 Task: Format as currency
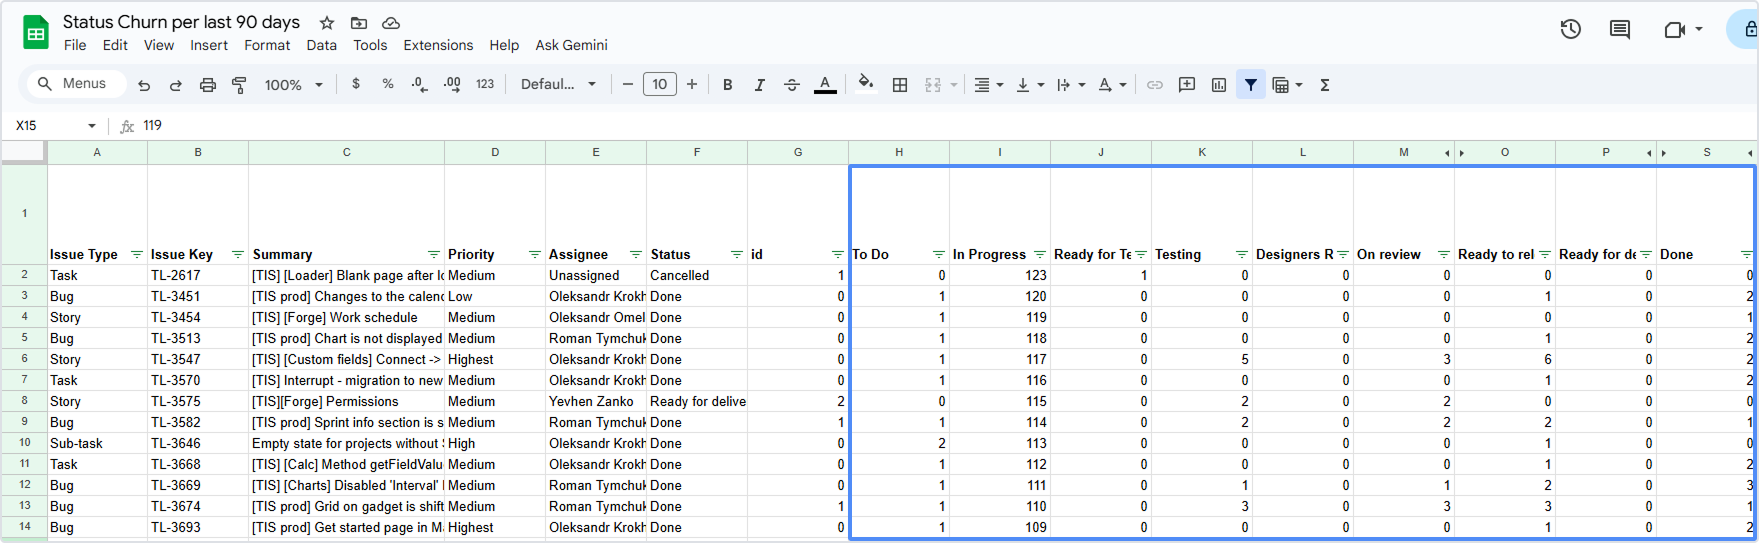click(x=356, y=85)
